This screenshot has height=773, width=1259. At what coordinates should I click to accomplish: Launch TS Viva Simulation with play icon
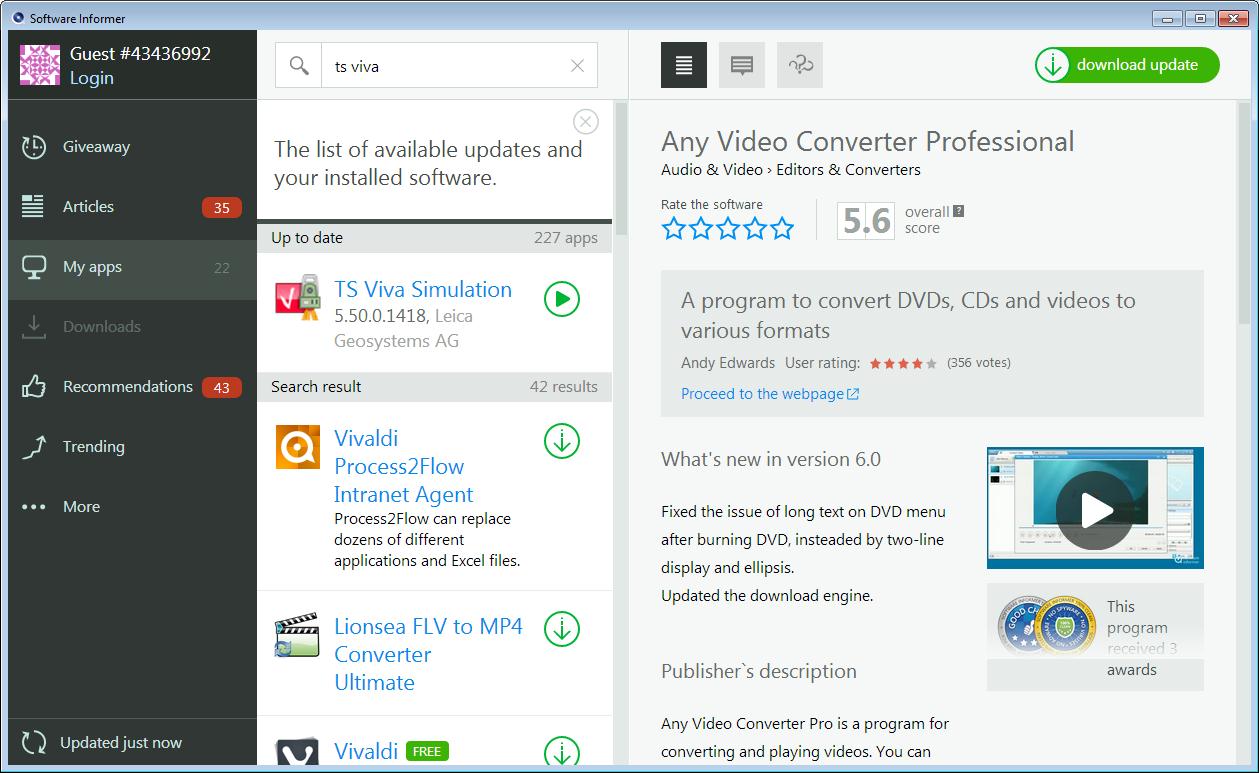click(562, 299)
